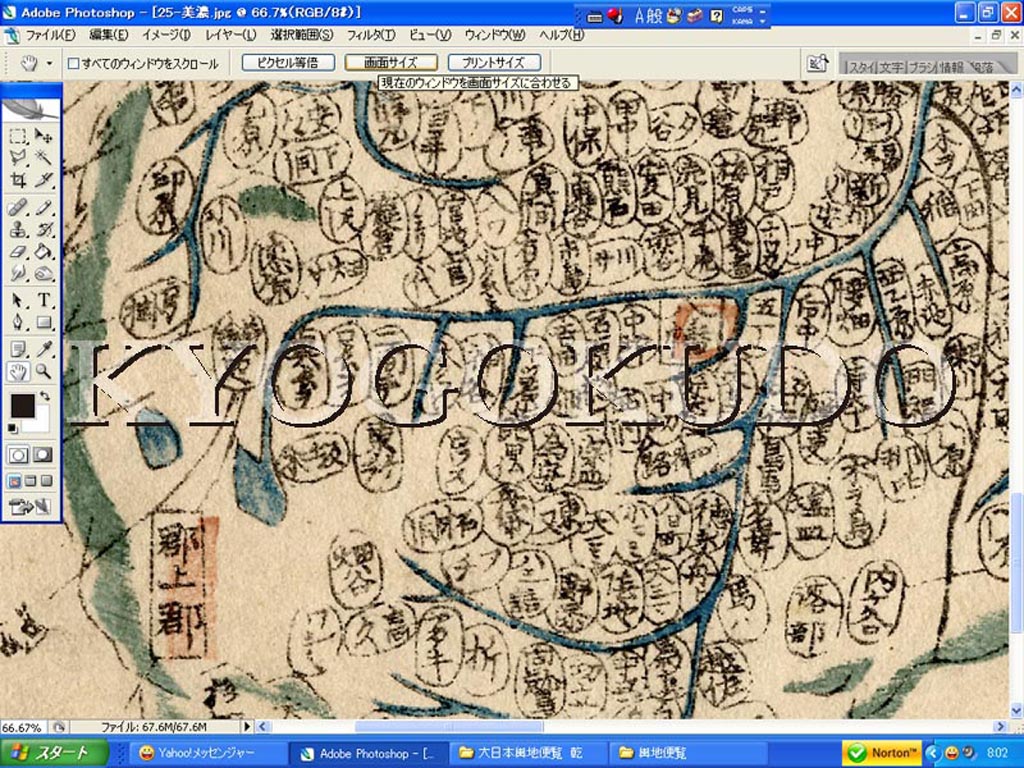Select the Hand tool in toolbox
The width and height of the screenshot is (1024, 768).
(18, 372)
